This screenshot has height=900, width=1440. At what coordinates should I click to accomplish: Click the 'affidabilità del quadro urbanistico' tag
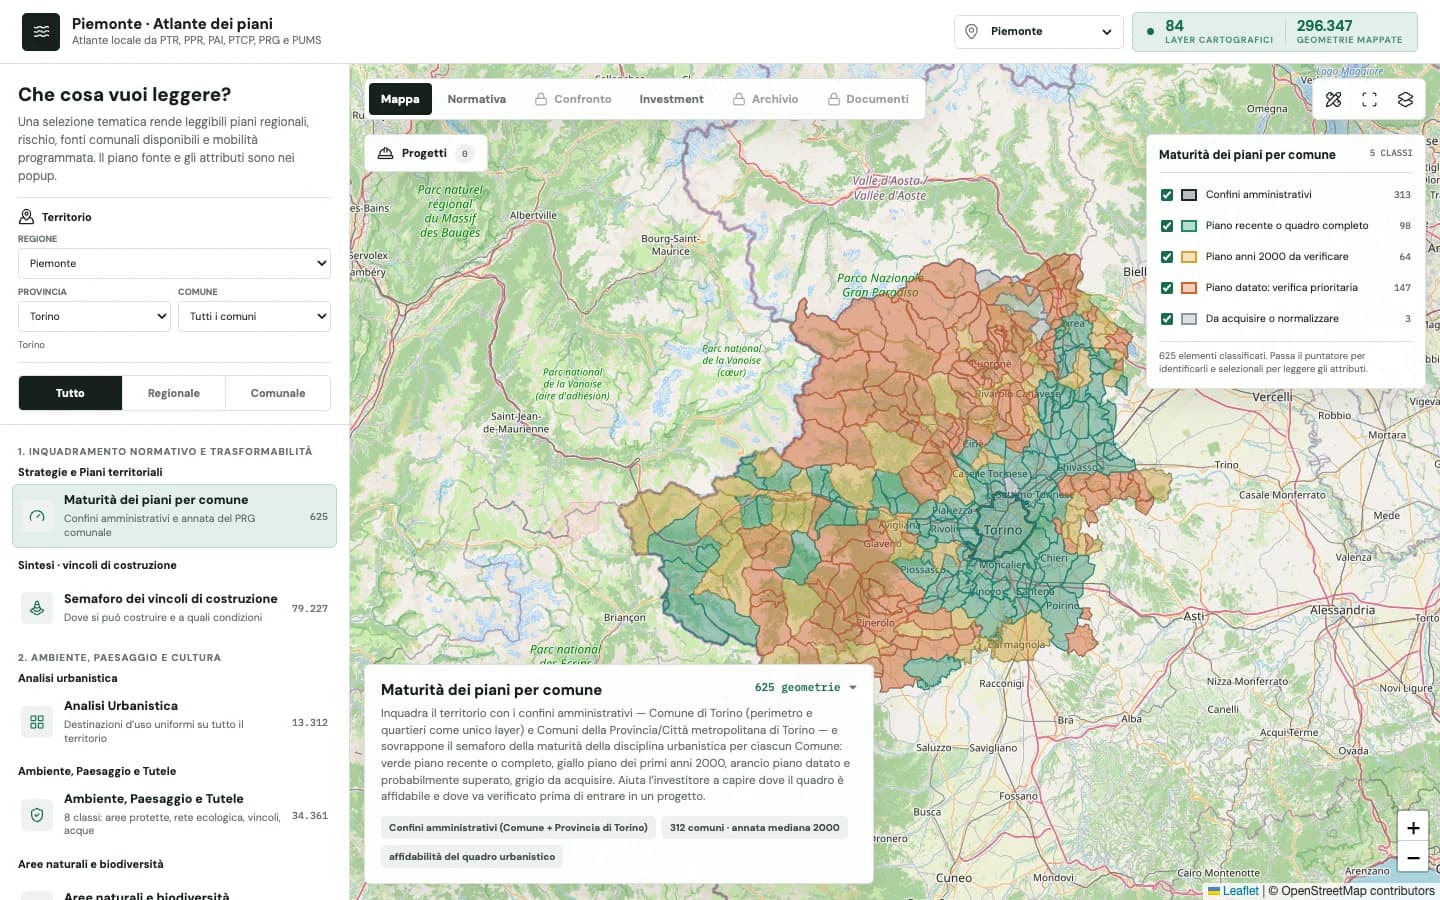point(472,857)
